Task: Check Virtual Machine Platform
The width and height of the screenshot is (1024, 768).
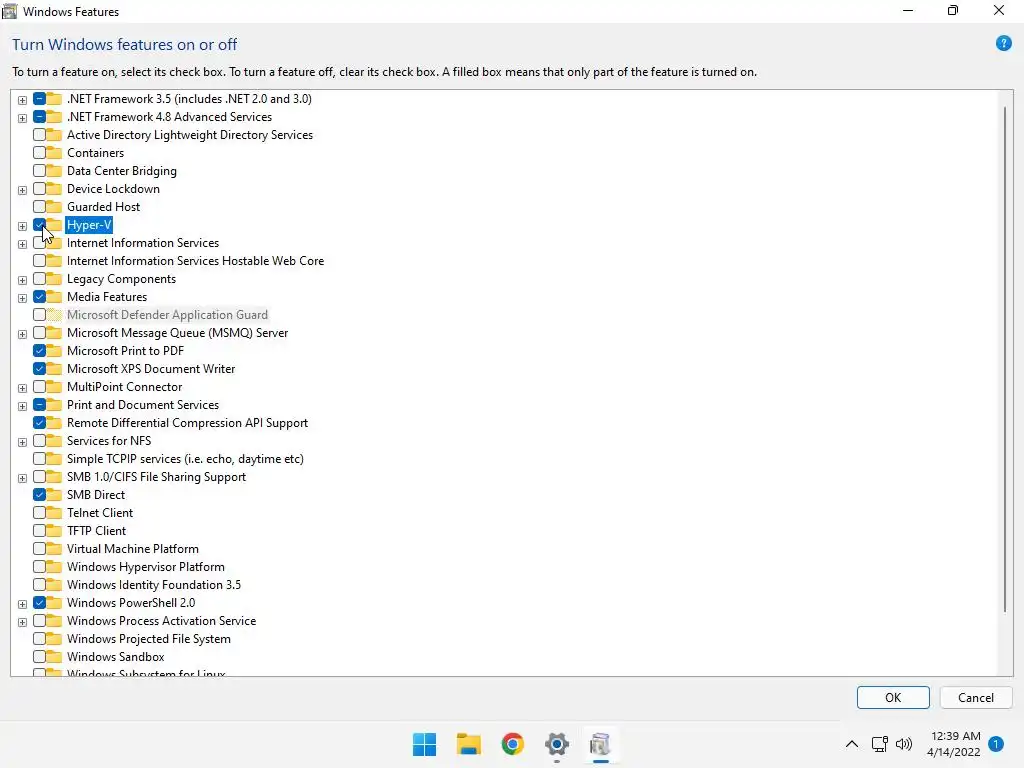Action: [39, 549]
